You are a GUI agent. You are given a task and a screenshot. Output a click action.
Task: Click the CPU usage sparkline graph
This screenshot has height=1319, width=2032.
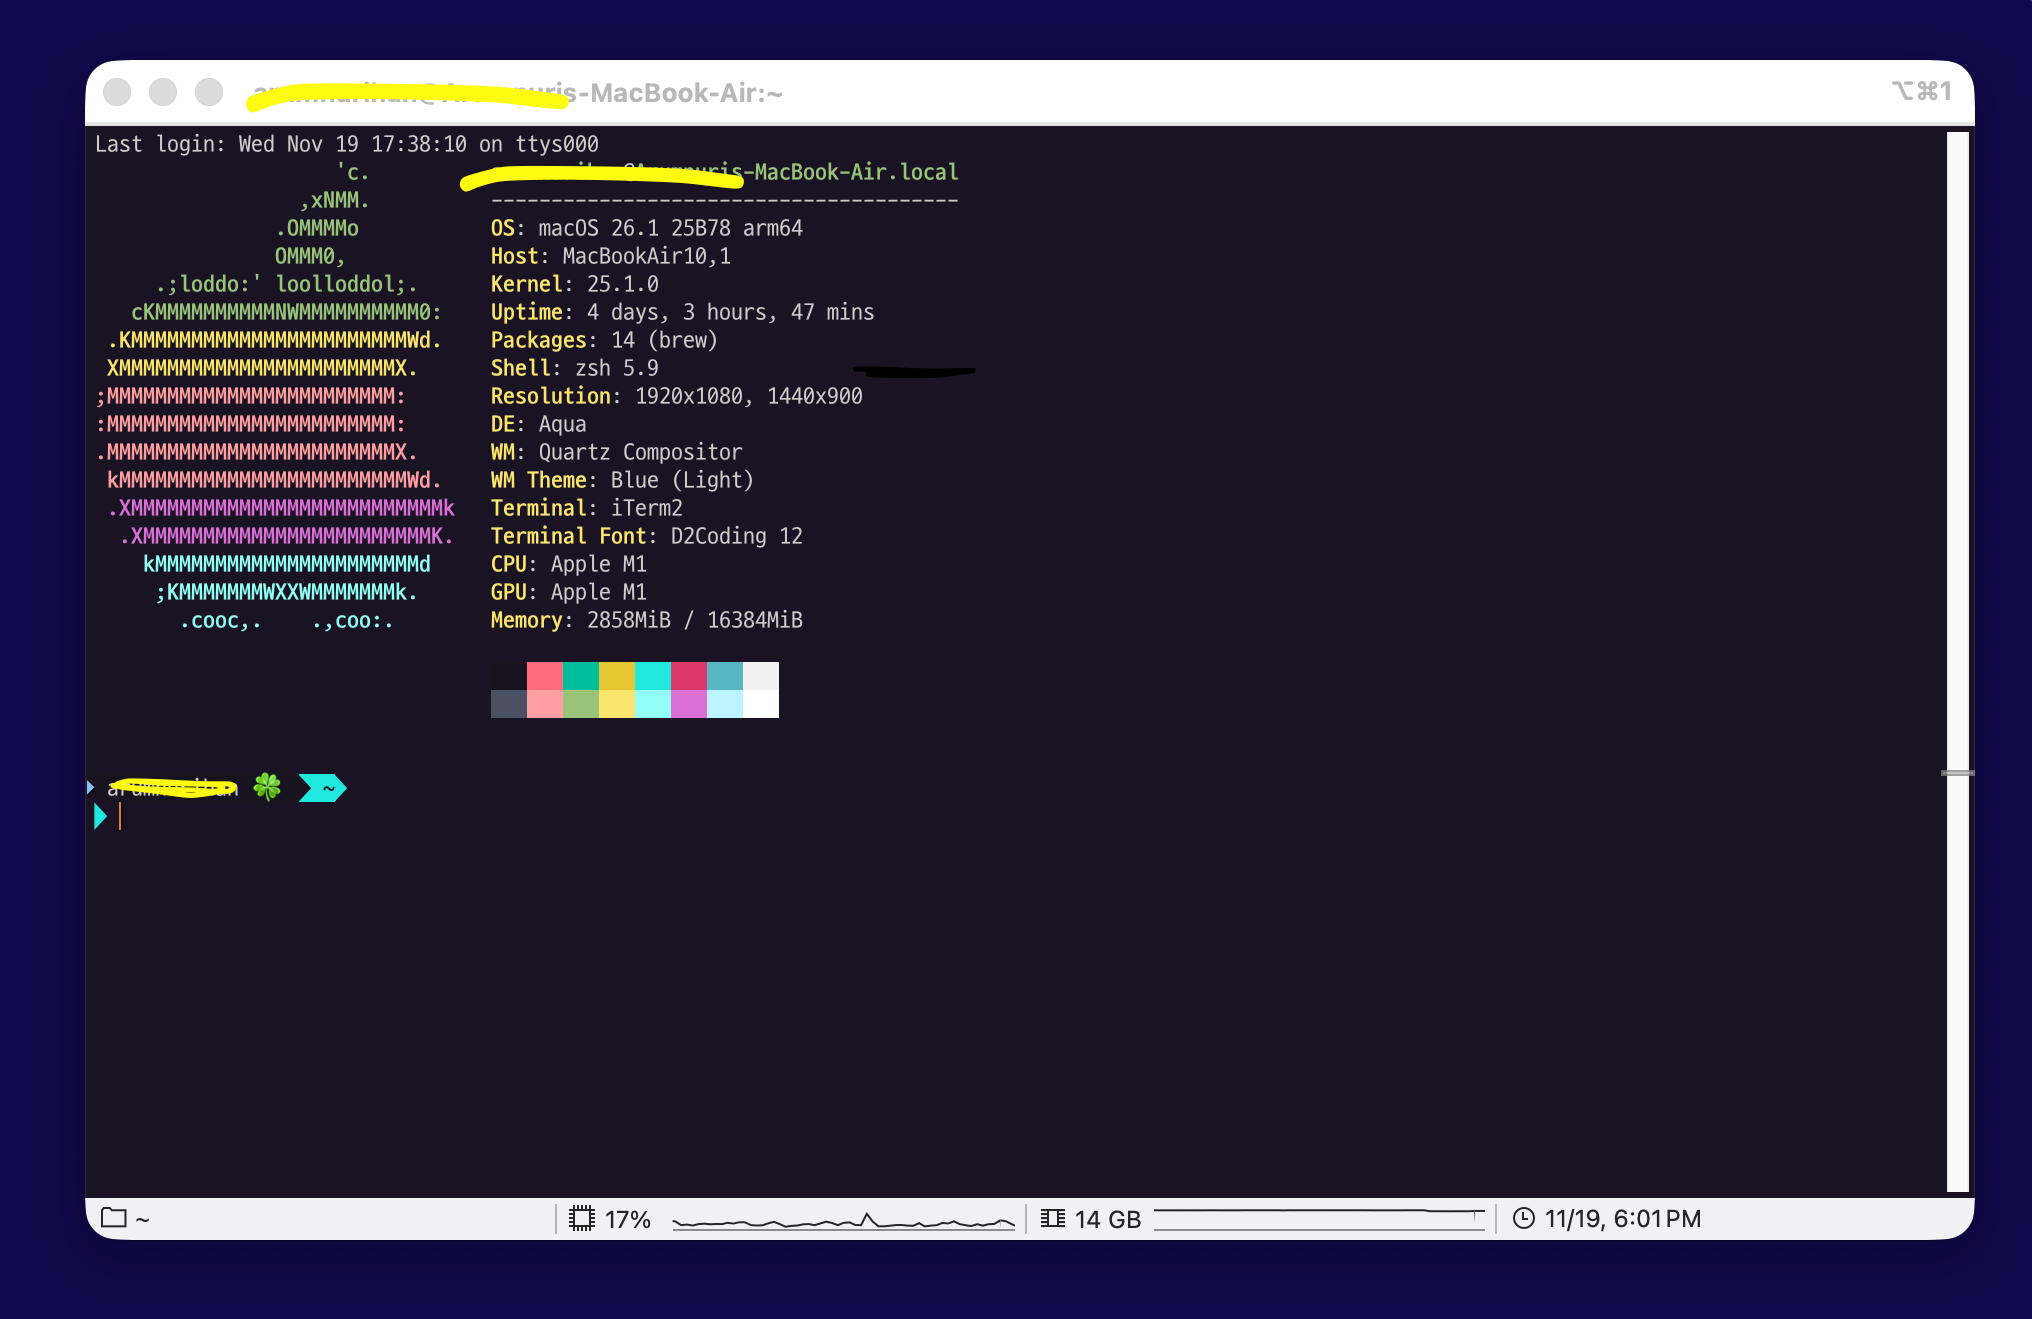click(x=843, y=1220)
